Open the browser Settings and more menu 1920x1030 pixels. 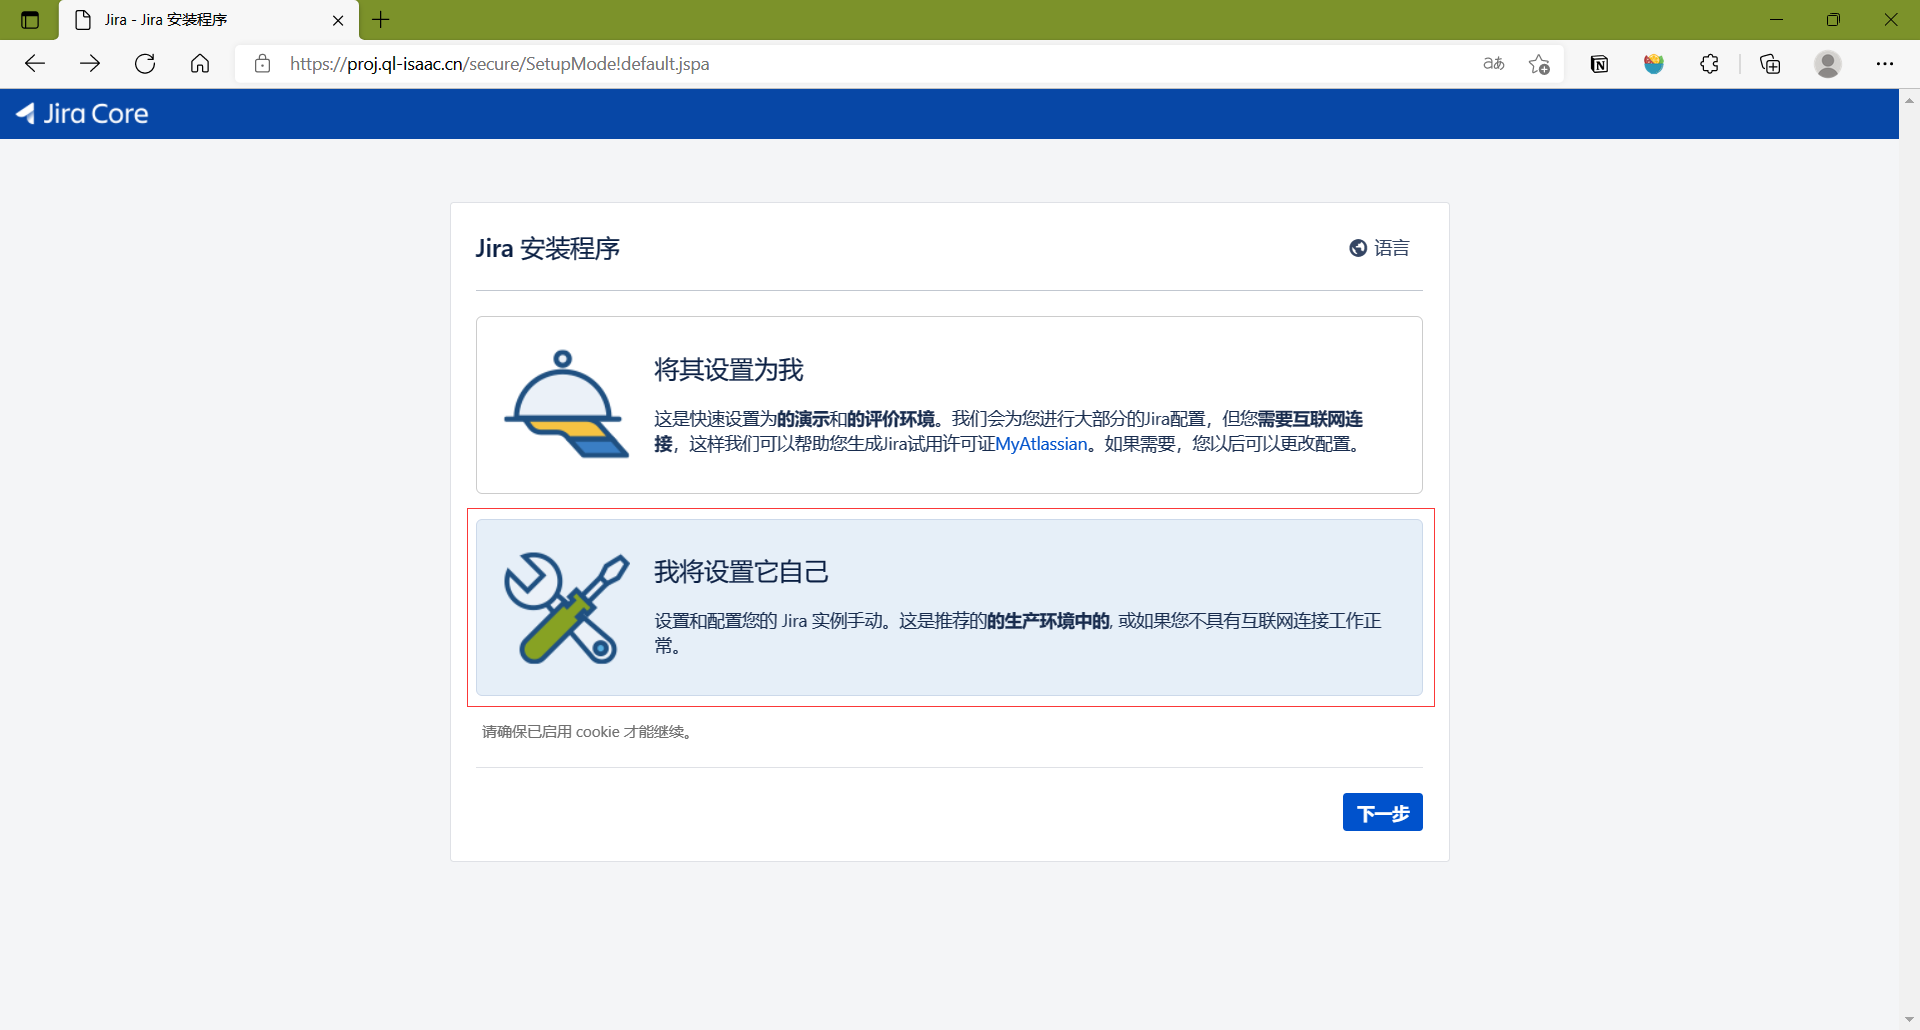1887,63
